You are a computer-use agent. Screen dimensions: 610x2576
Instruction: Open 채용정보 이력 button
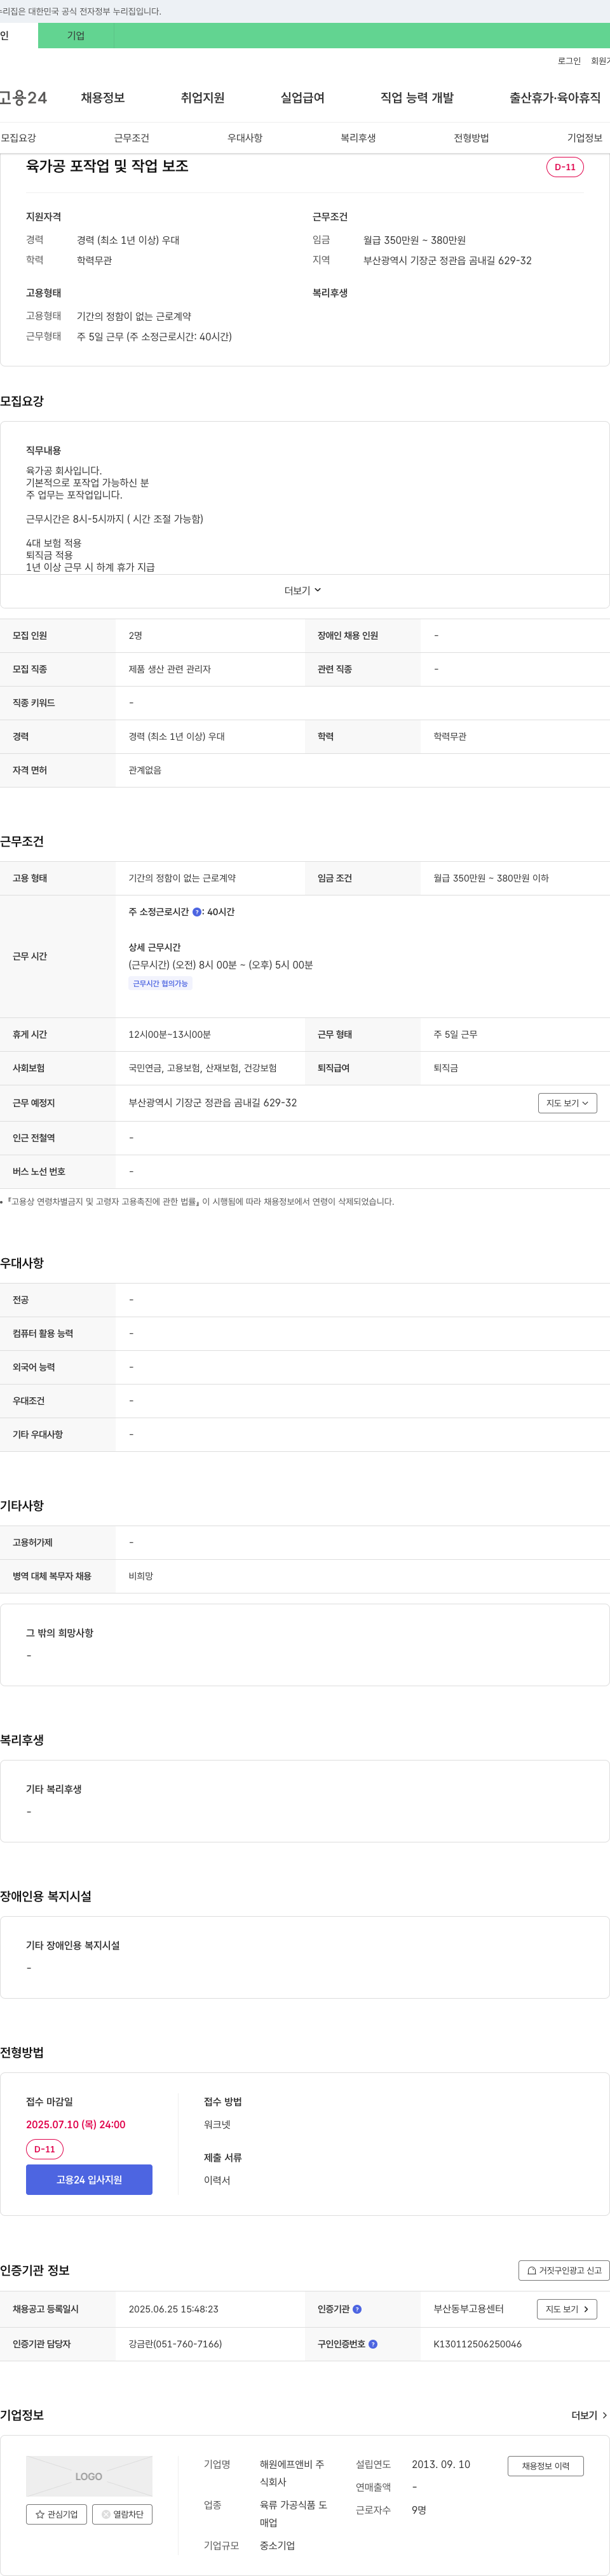pos(545,2466)
